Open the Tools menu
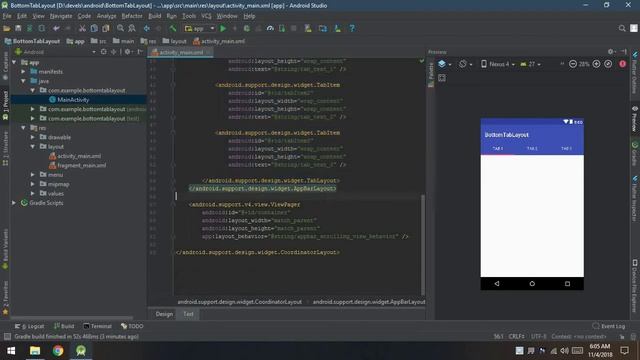Screen dimensions: 640x360 coord(189,16)
